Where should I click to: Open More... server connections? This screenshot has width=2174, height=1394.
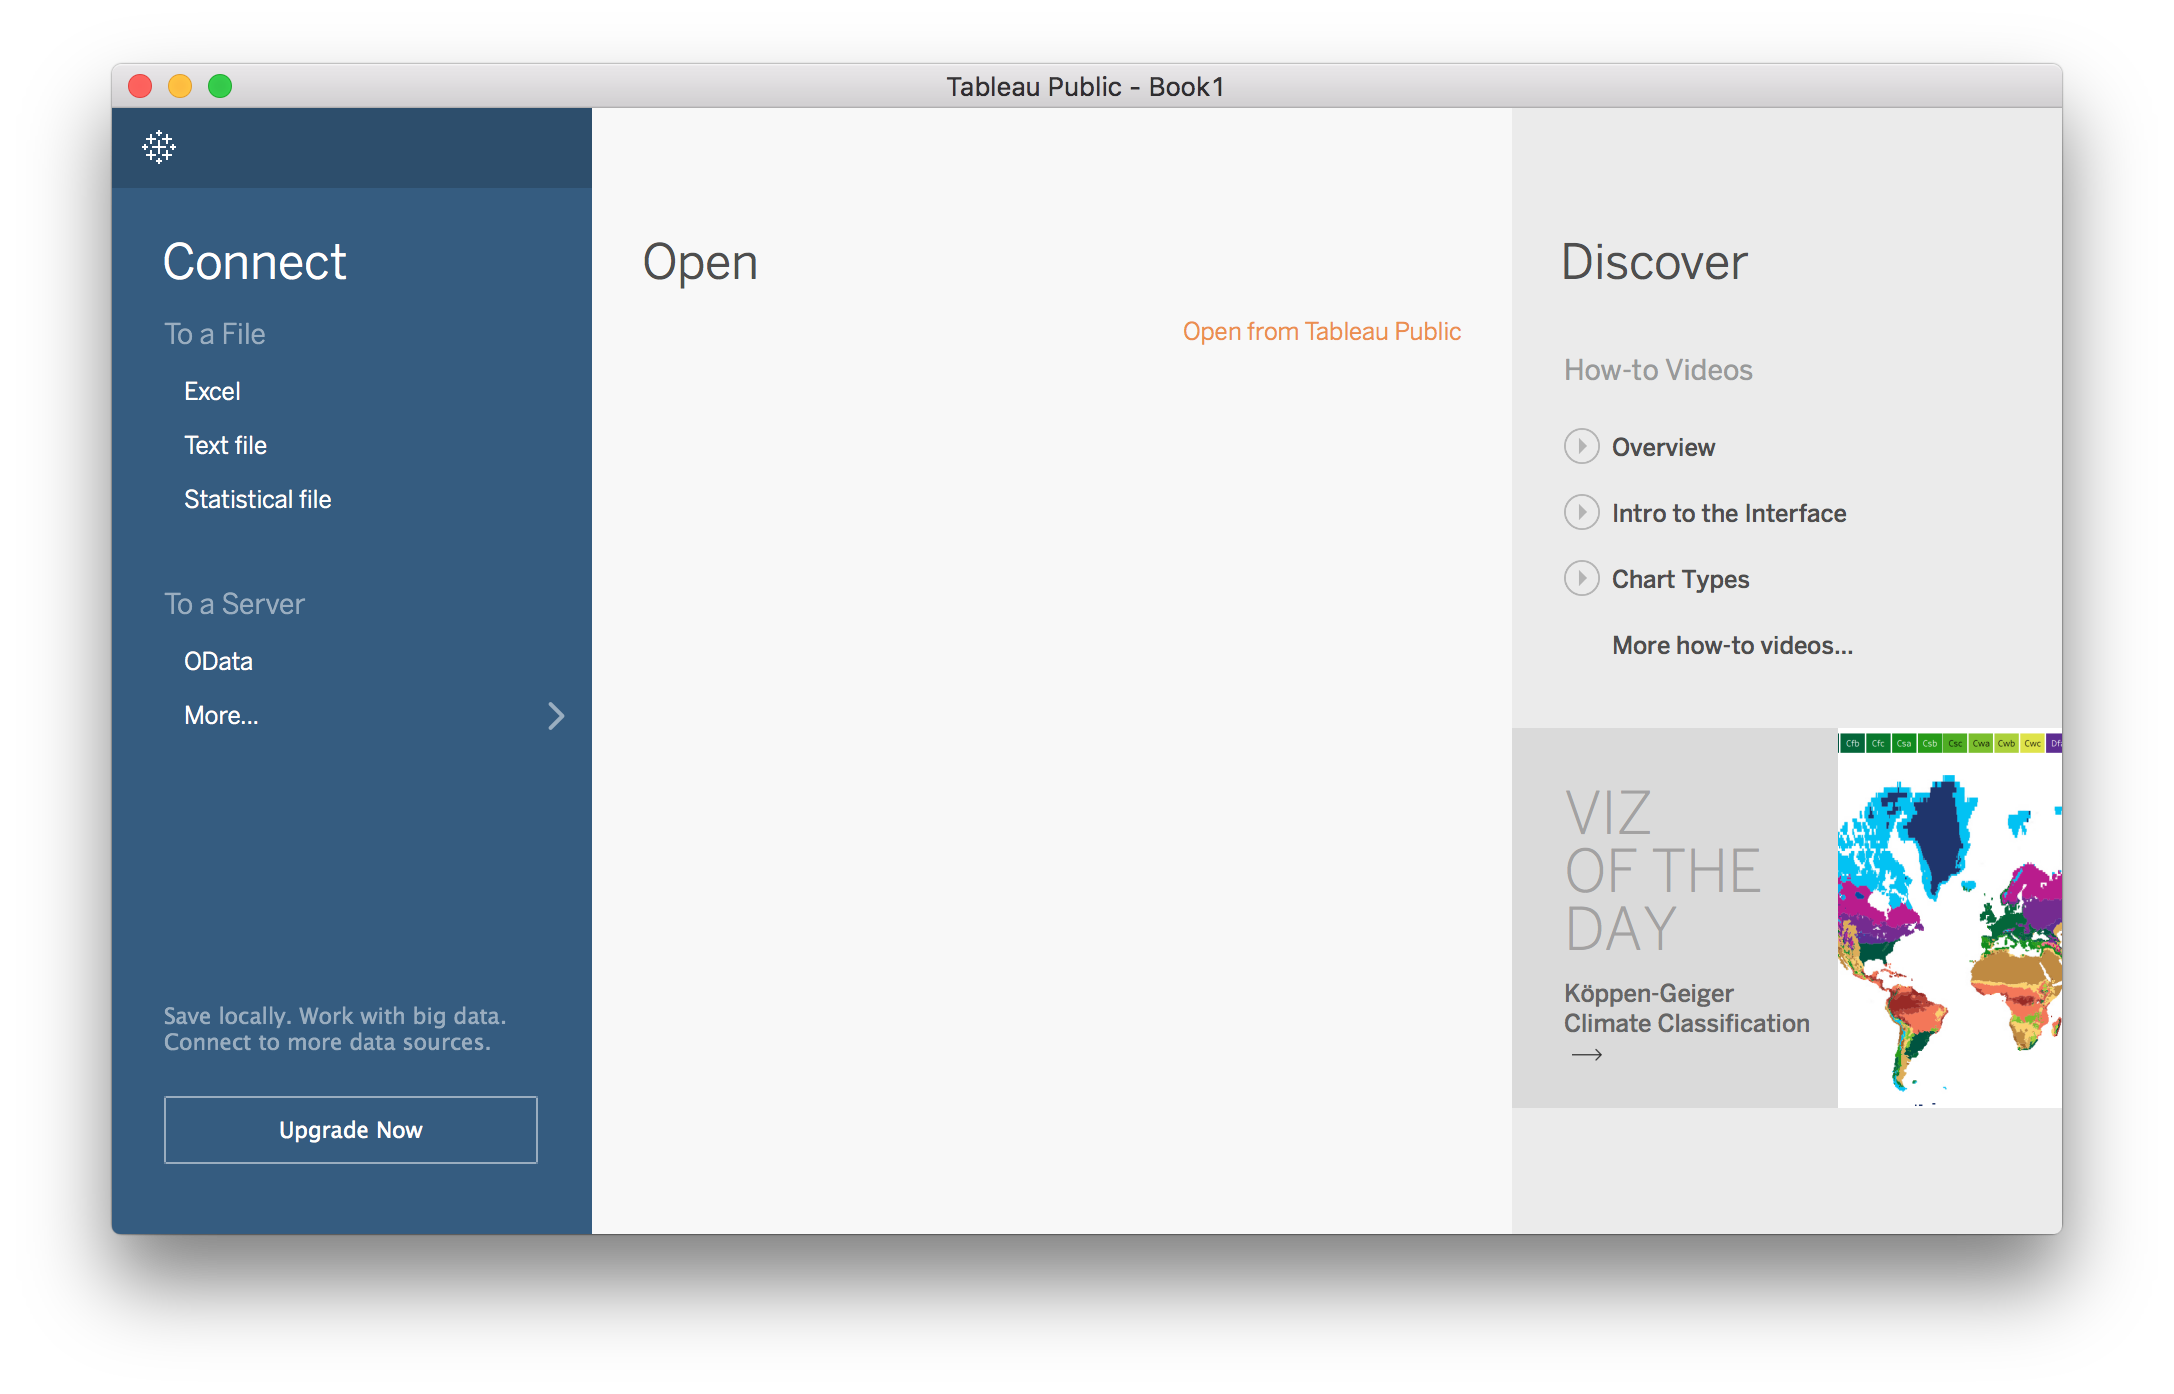[x=221, y=715]
